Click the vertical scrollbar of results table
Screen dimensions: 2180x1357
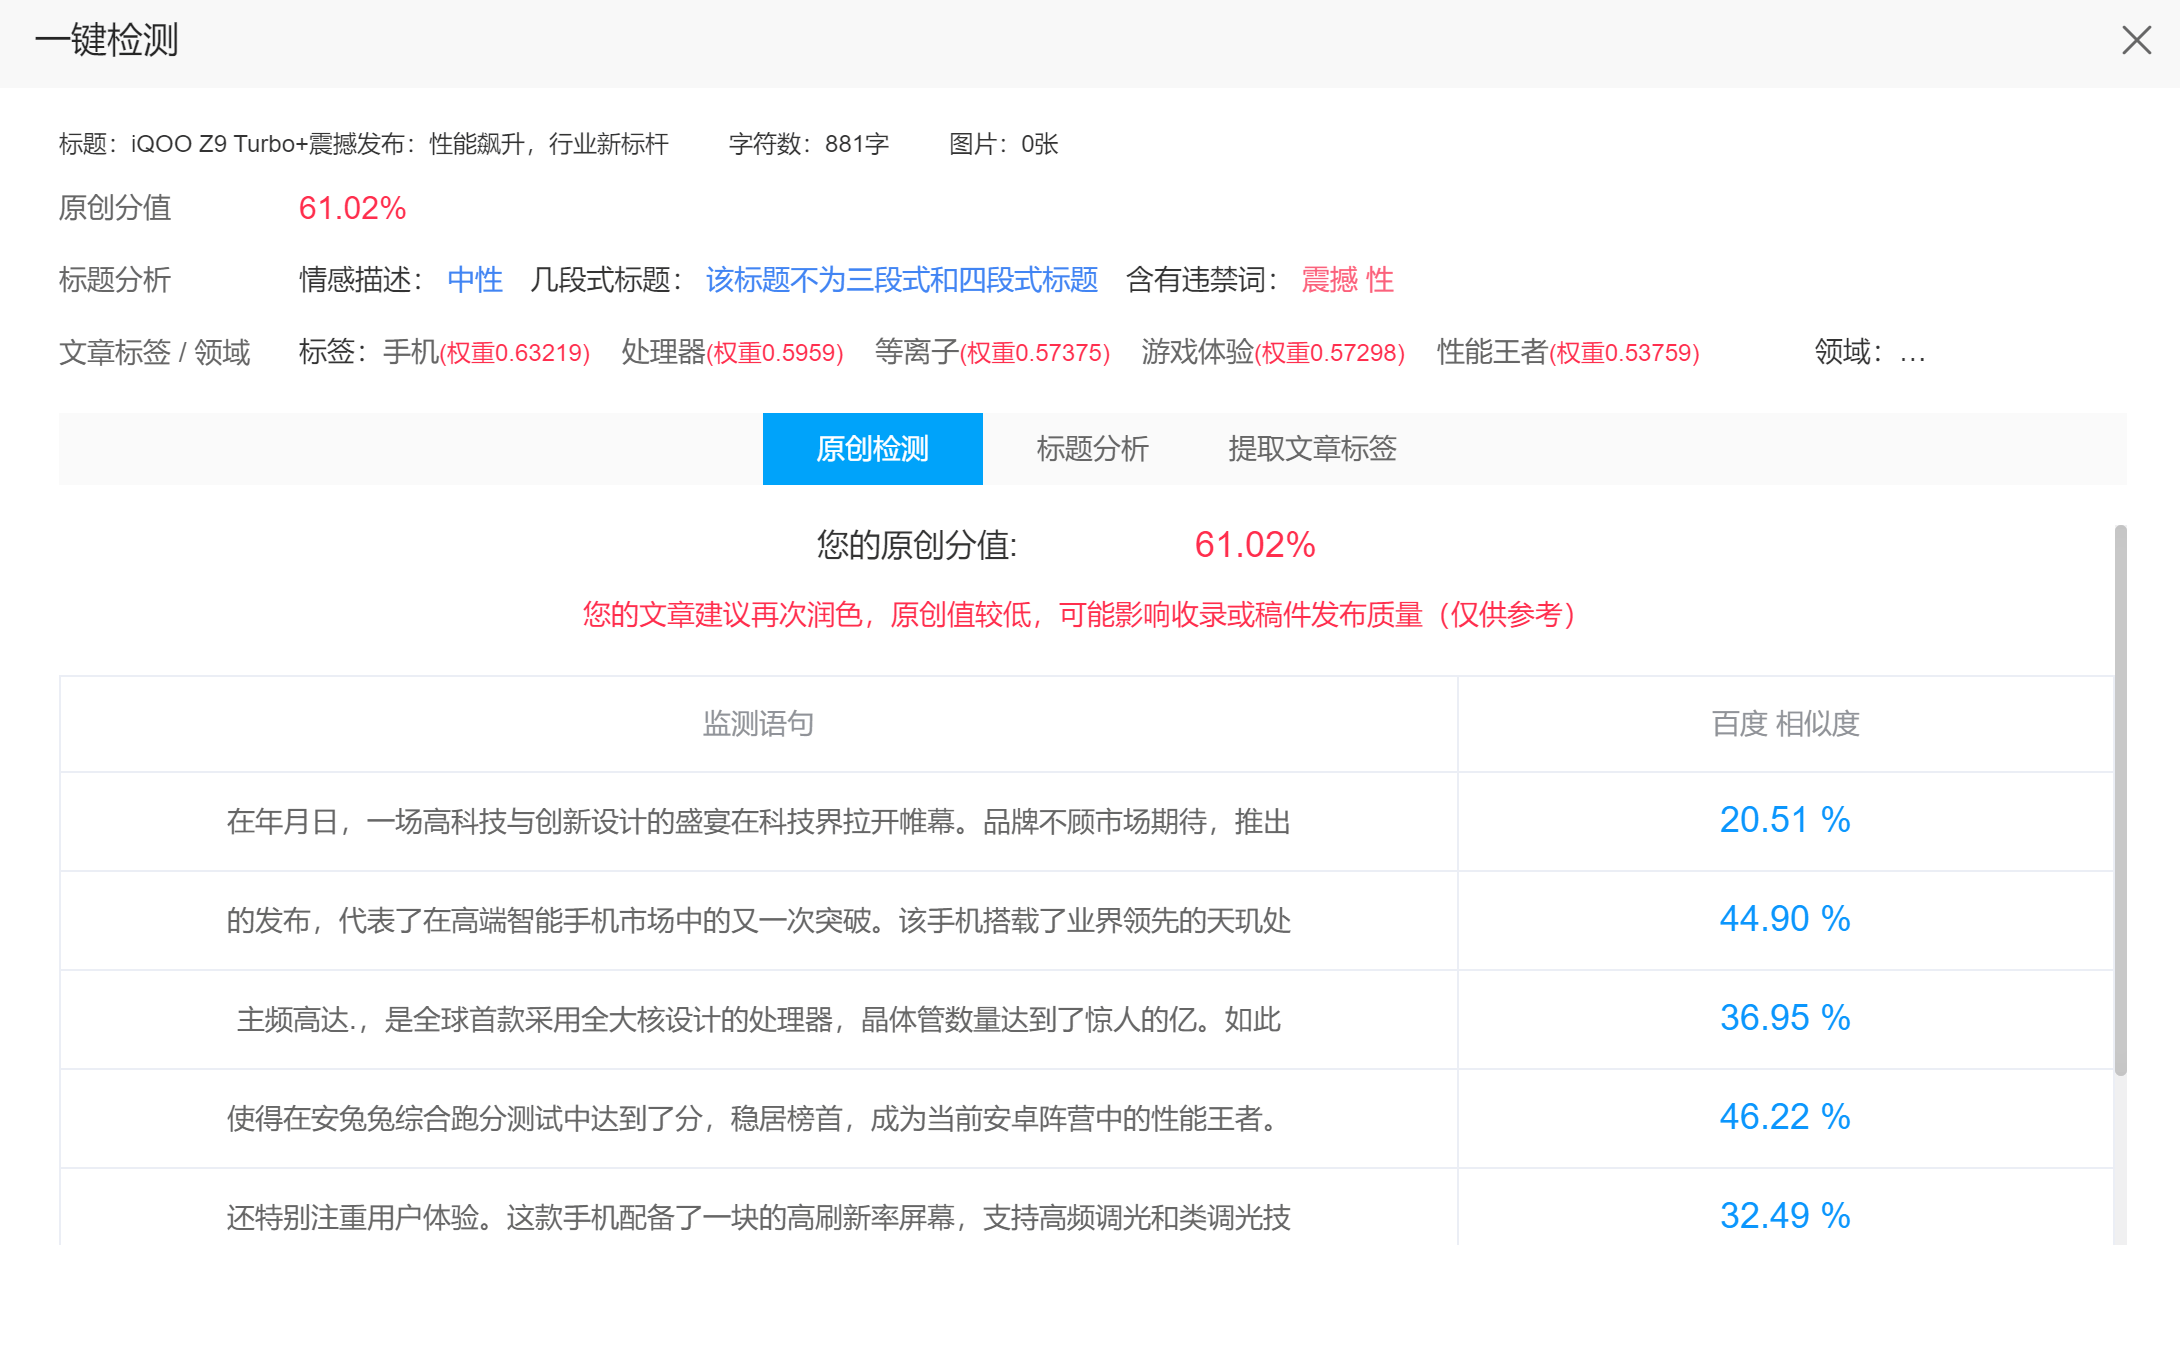pos(2120,800)
